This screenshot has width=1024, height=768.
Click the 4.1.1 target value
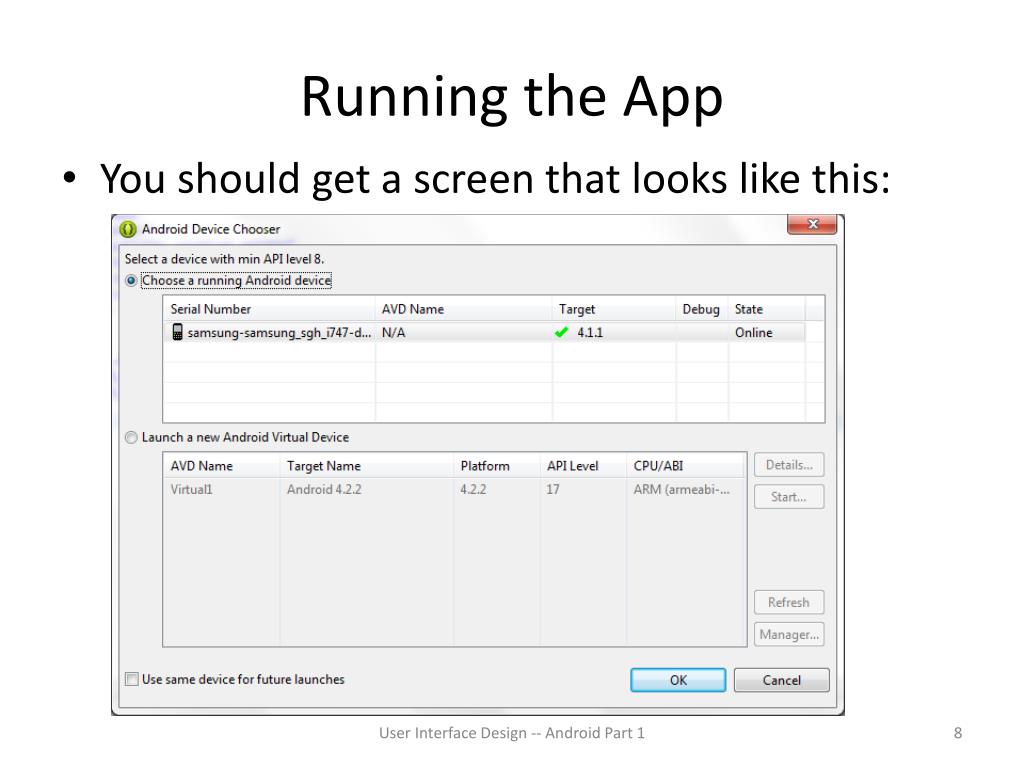coord(590,332)
